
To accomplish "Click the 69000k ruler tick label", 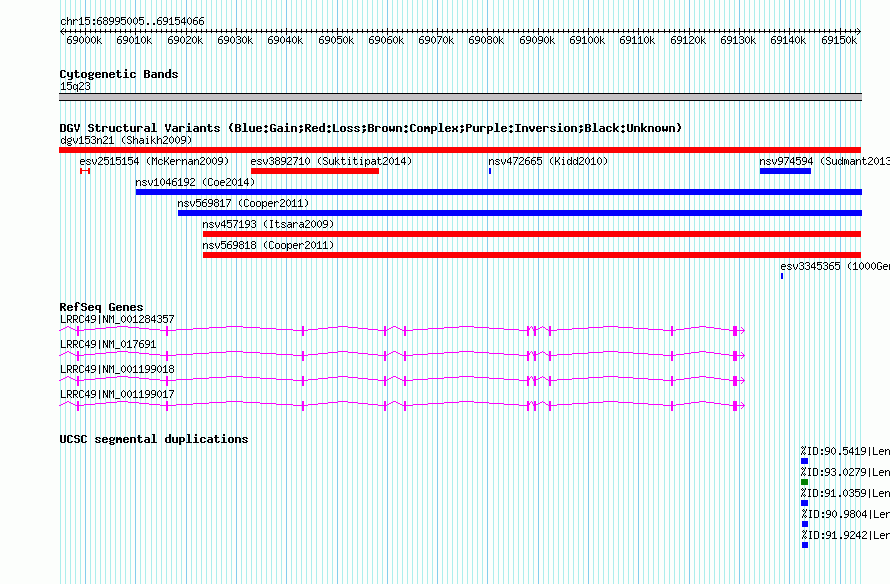I will coord(84,40).
